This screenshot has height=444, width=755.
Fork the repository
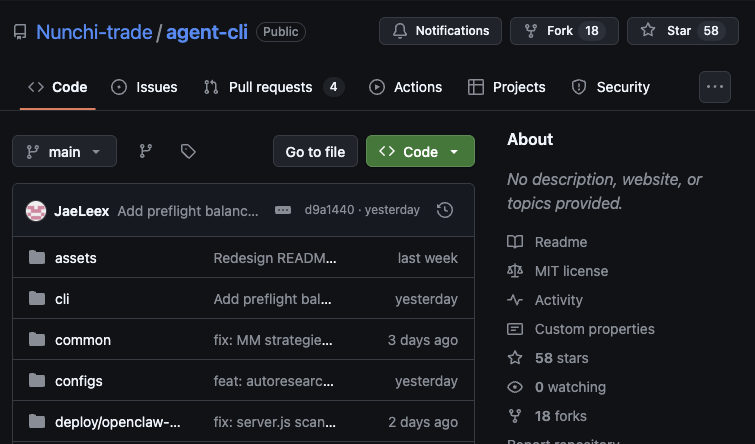coord(564,31)
